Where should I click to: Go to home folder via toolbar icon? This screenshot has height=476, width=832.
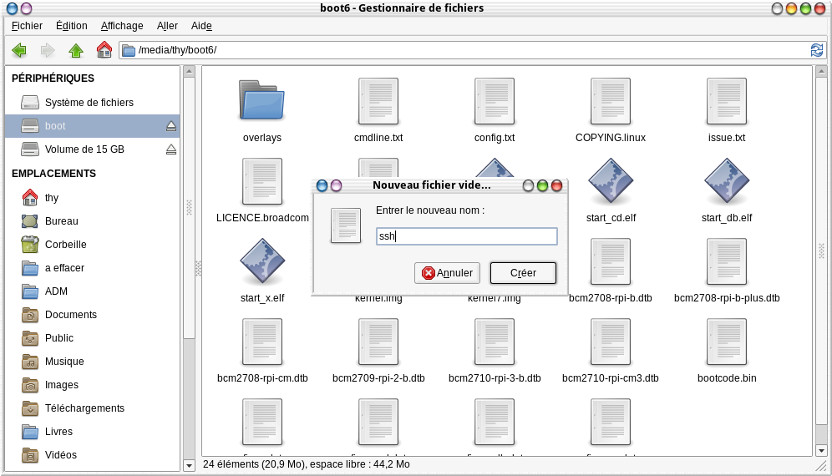coord(104,50)
